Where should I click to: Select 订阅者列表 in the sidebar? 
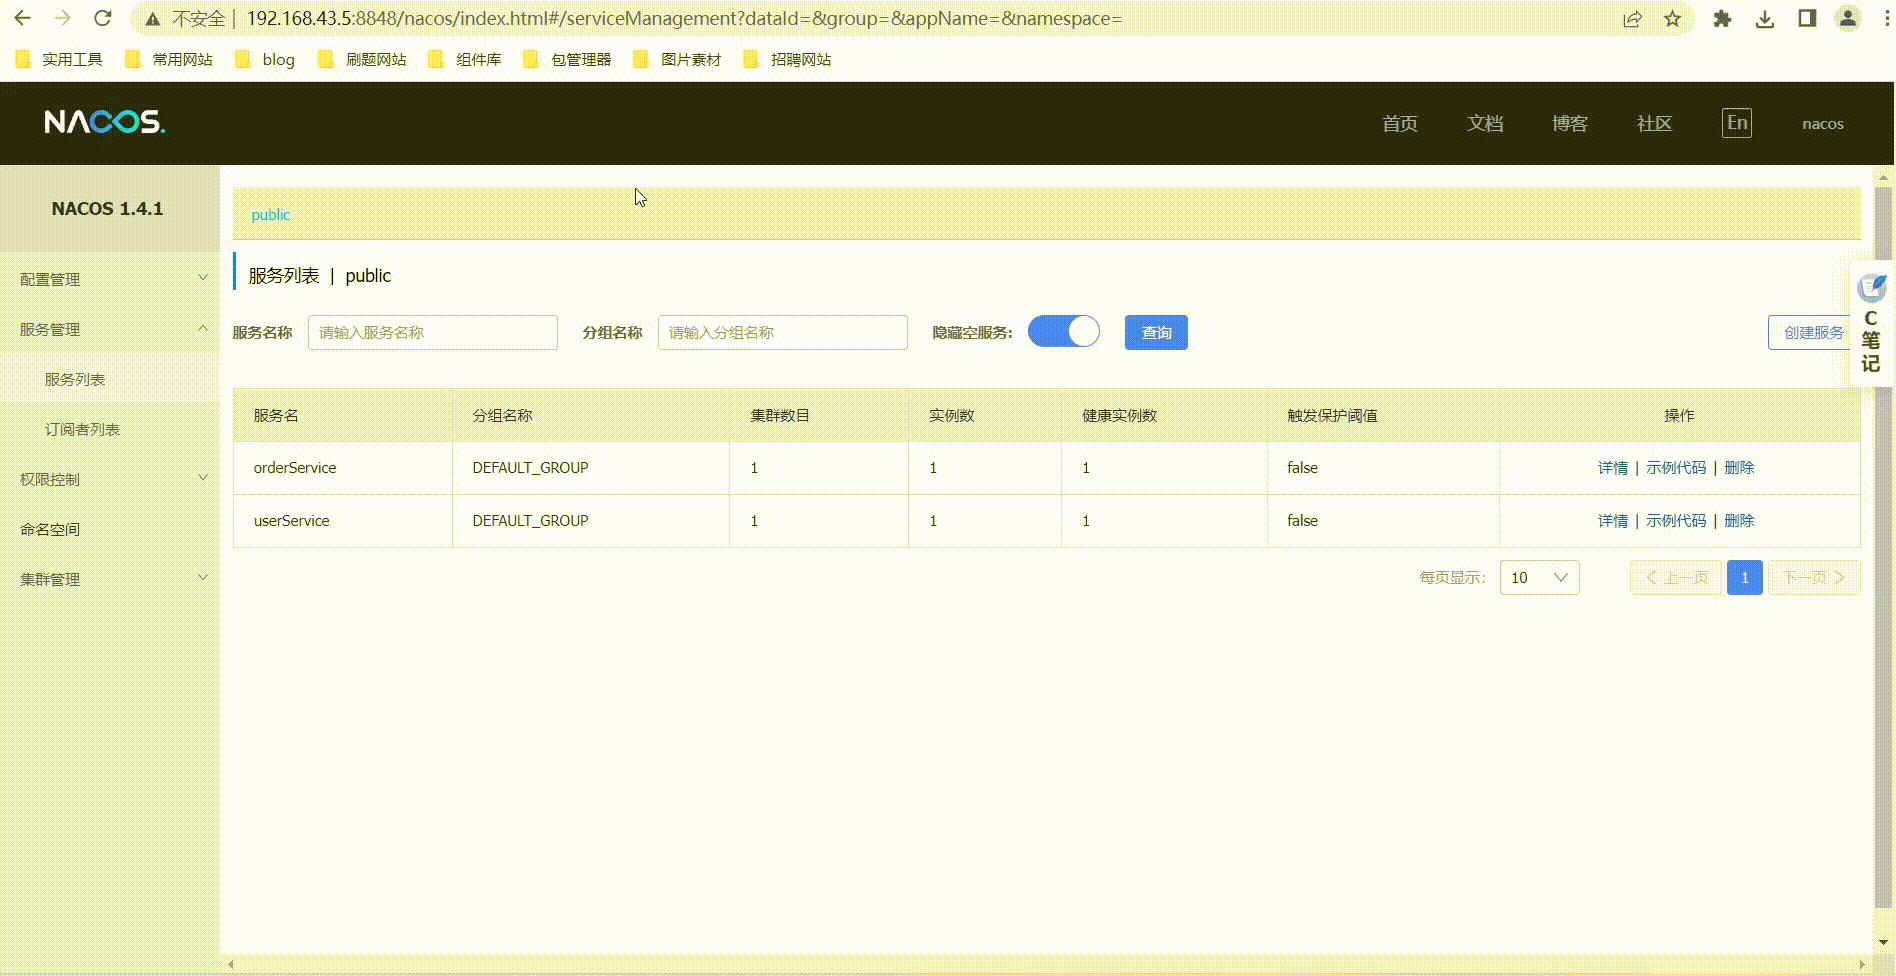click(110, 429)
